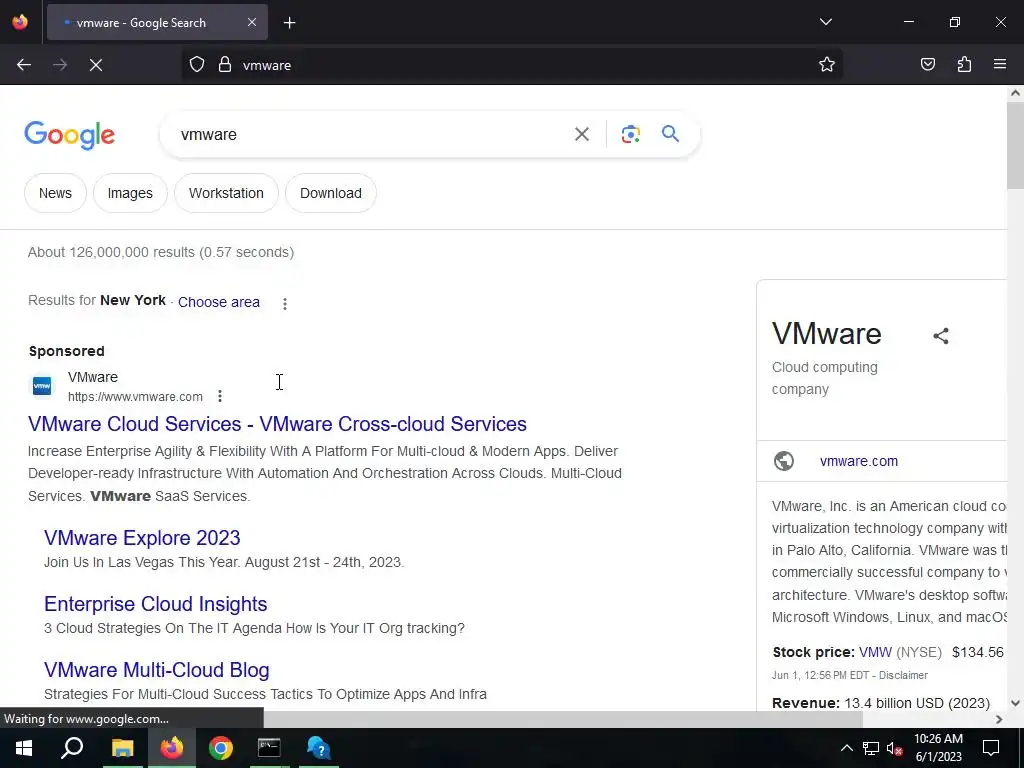Click the scroll-up arrow of scrollbar

(1015, 93)
